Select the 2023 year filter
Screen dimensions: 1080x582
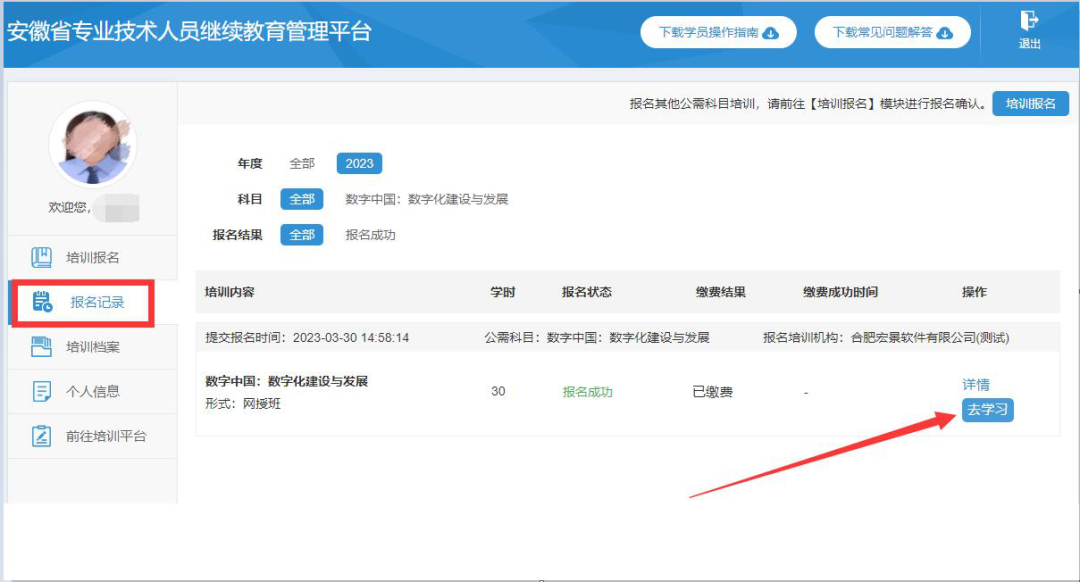pyautogui.click(x=359, y=163)
